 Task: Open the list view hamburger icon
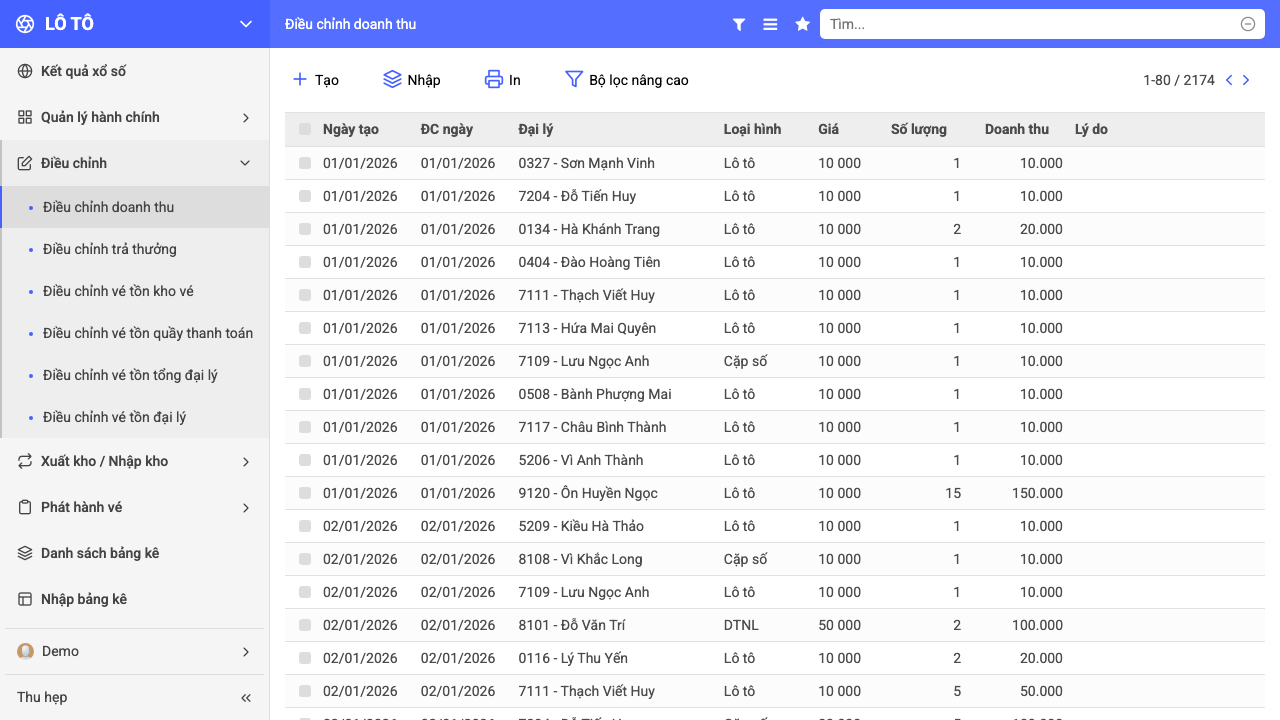pos(770,24)
